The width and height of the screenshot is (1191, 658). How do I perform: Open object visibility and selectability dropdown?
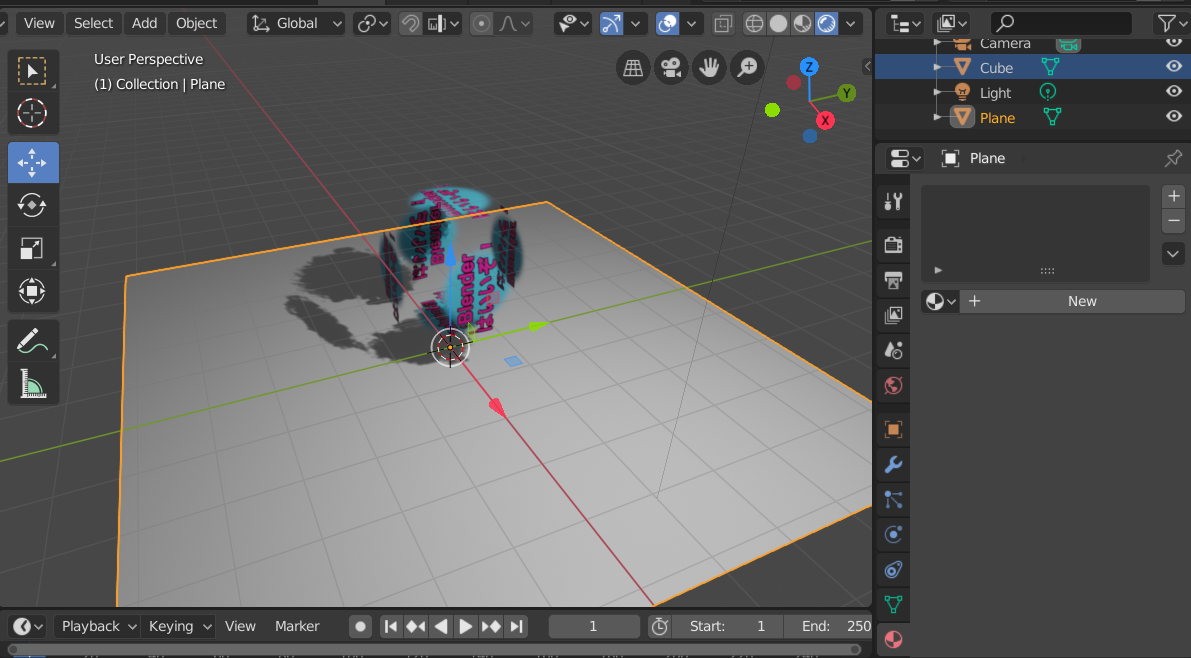coord(573,24)
